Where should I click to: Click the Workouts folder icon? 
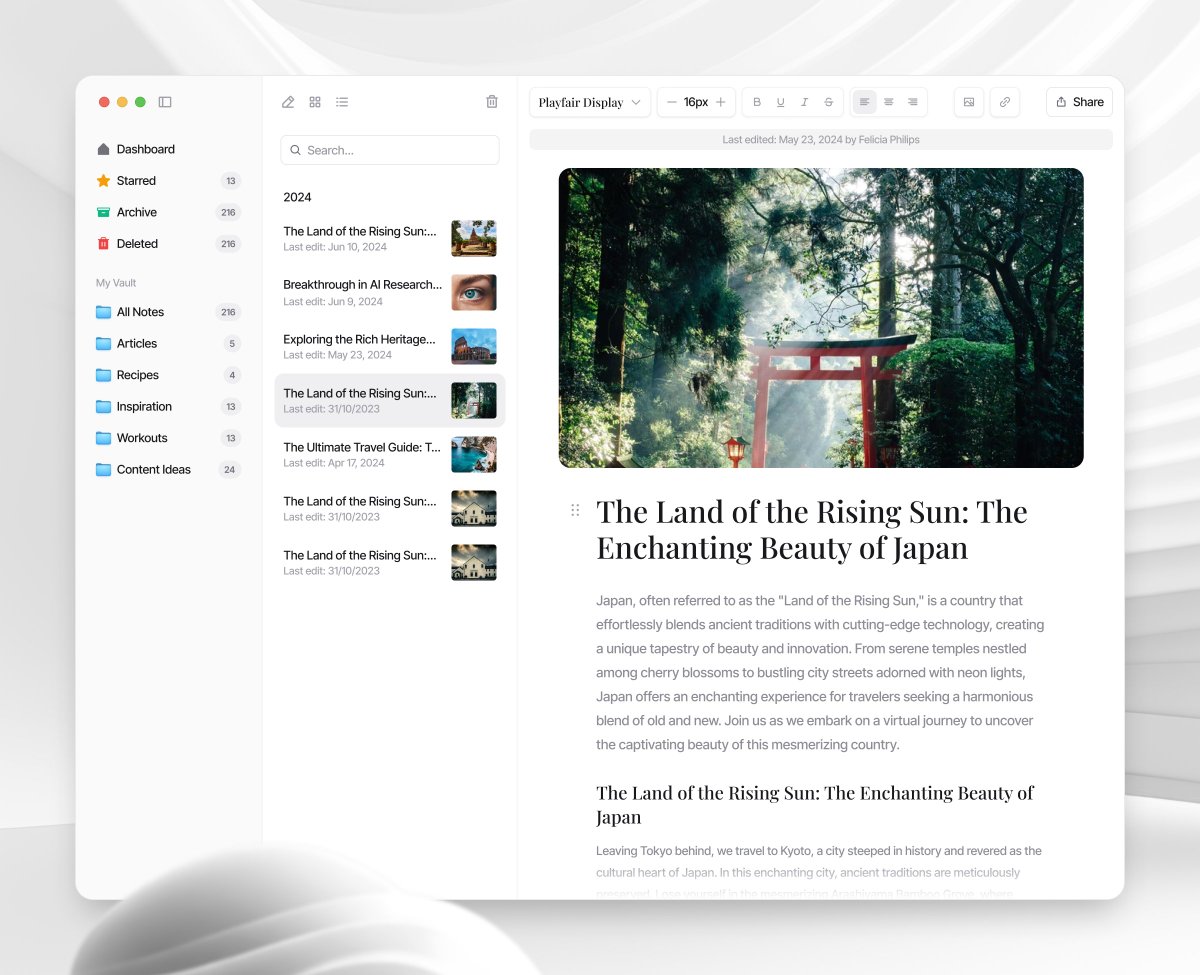(x=103, y=438)
